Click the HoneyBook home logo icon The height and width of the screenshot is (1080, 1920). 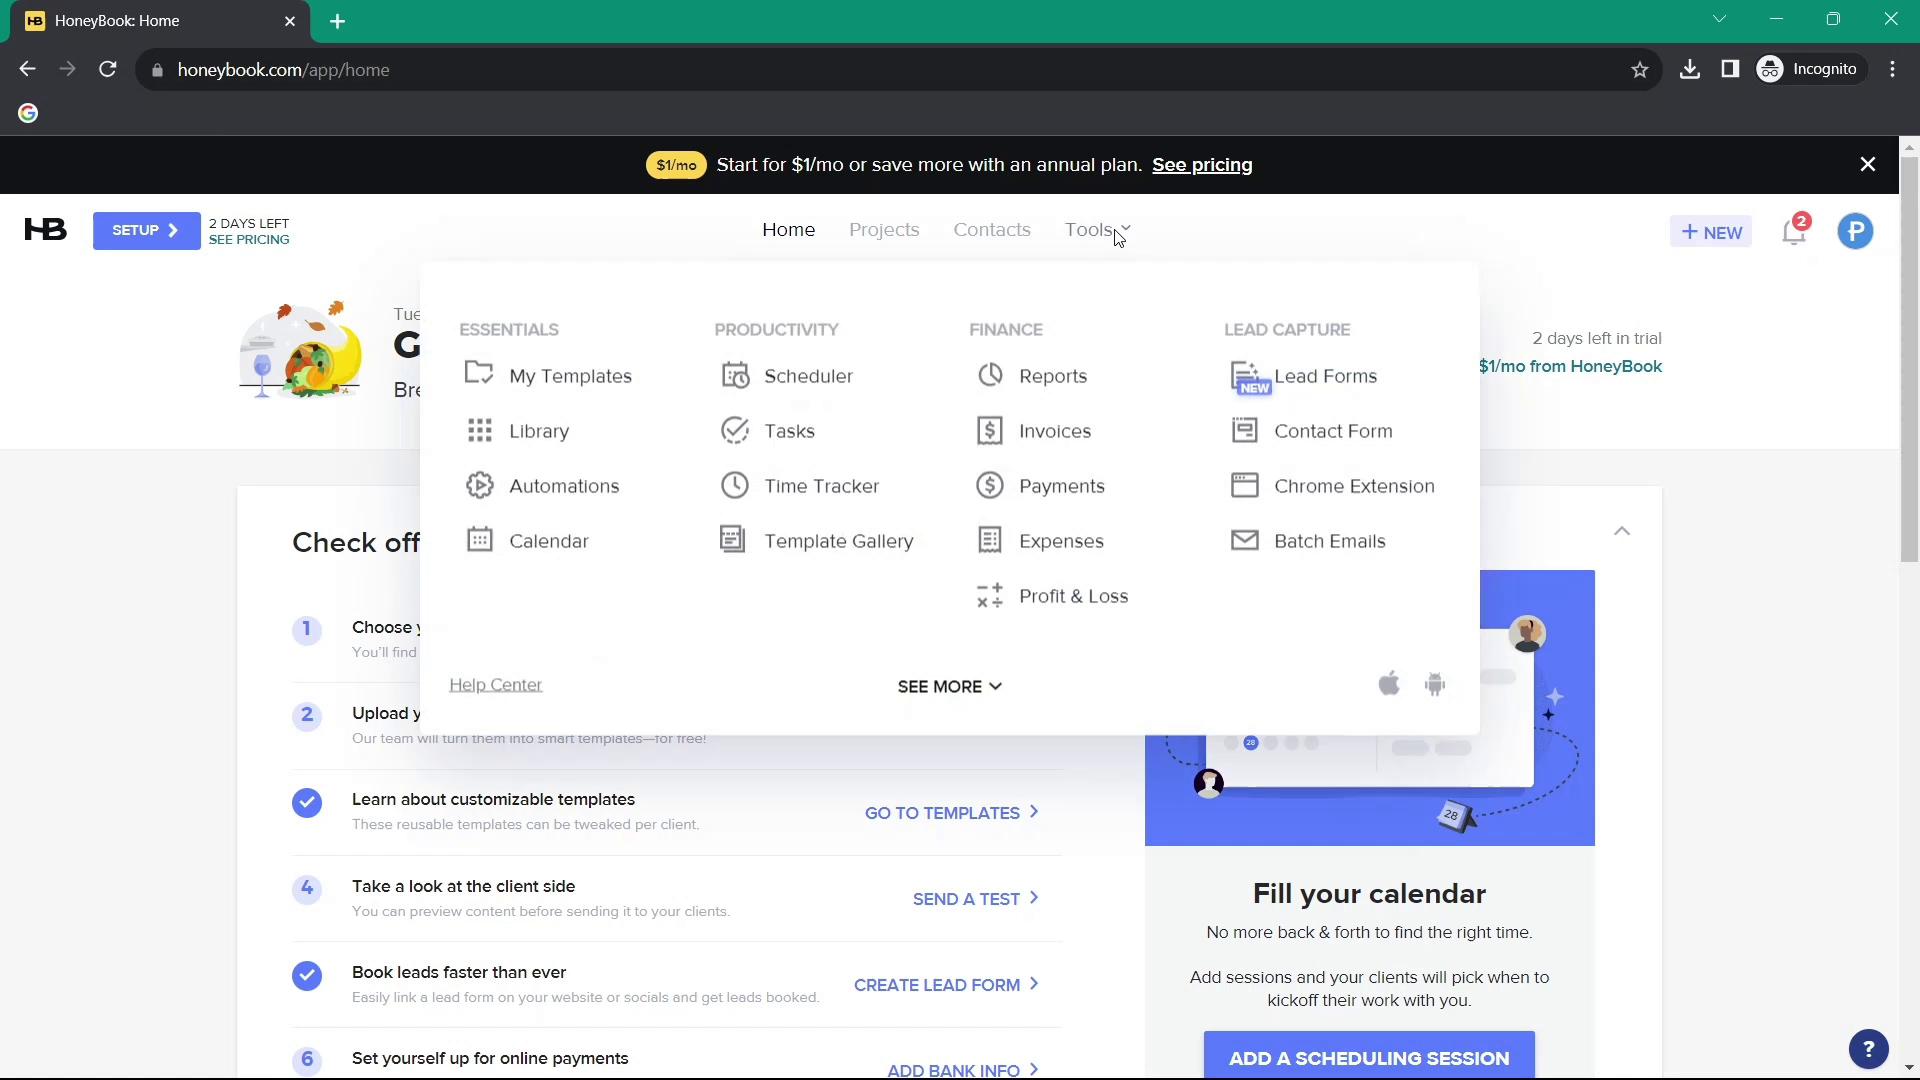click(44, 231)
